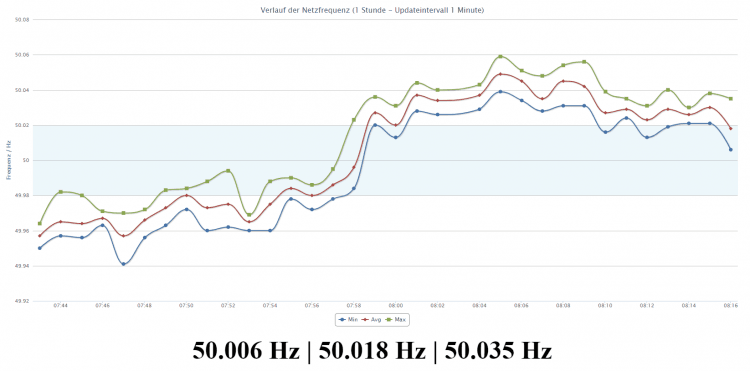Viewport: 750px width, 371px height.
Task: Select the first green Max data point
Action: (40, 223)
